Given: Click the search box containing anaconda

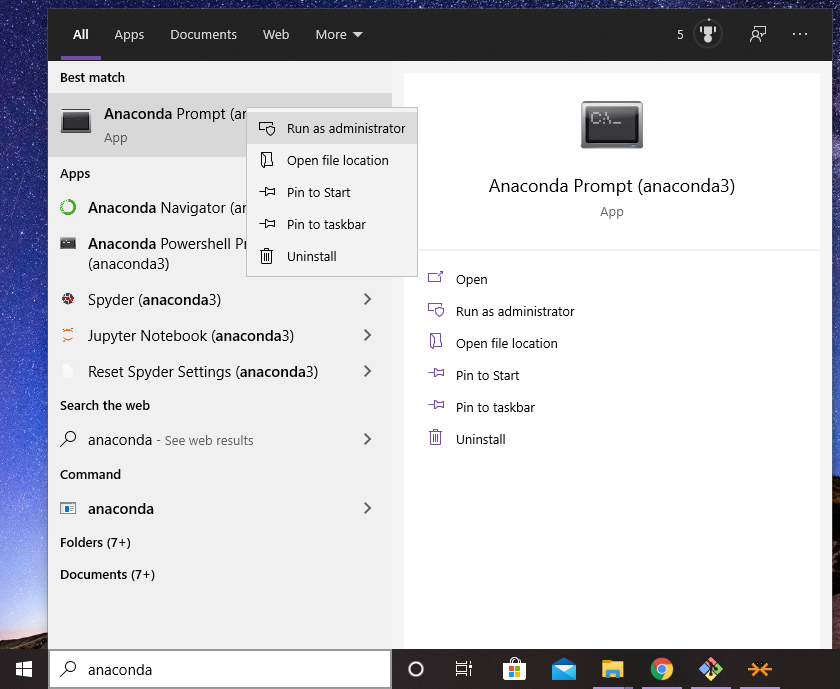Looking at the screenshot, I should click(220, 669).
